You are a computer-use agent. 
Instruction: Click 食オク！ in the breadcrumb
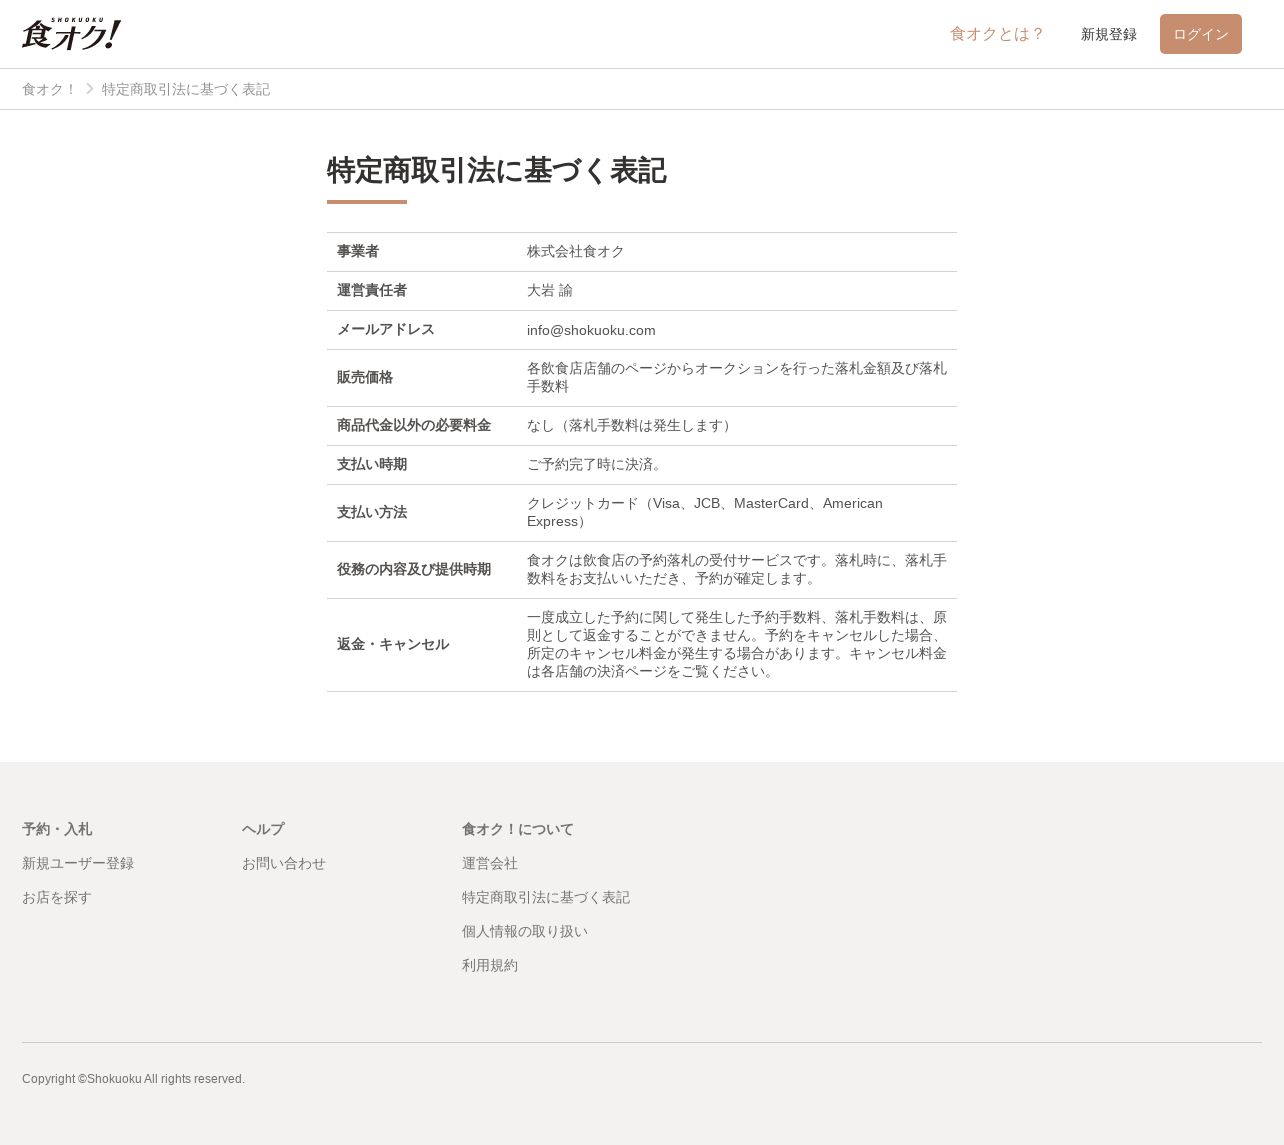[50, 89]
